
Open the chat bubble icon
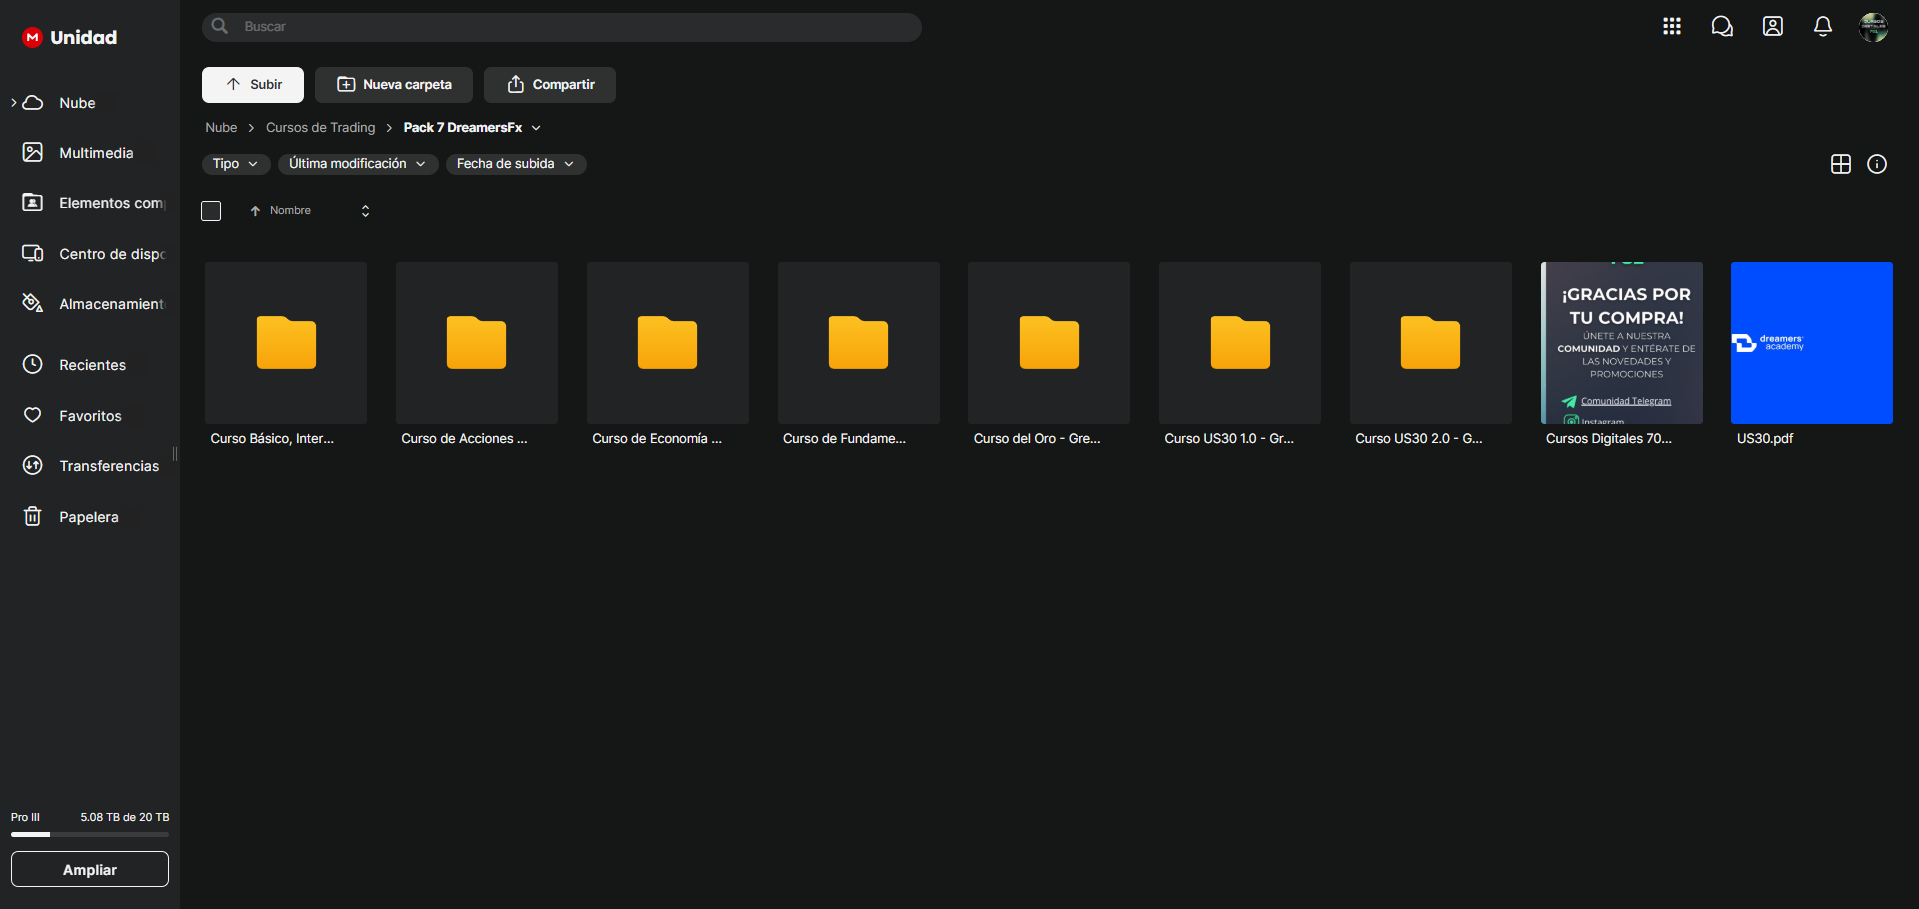pyautogui.click(x=1721, y=27)
